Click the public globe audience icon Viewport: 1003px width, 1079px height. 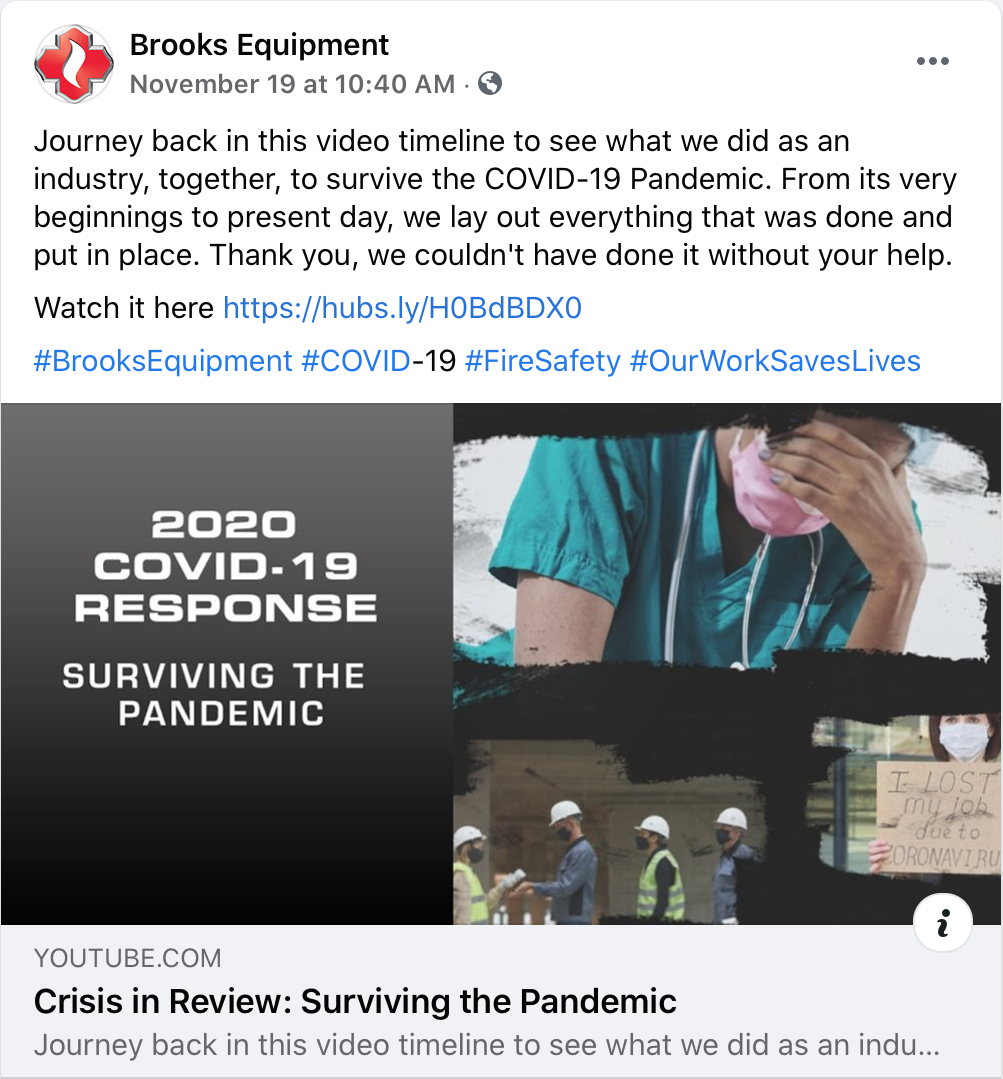tap(490, 84)
